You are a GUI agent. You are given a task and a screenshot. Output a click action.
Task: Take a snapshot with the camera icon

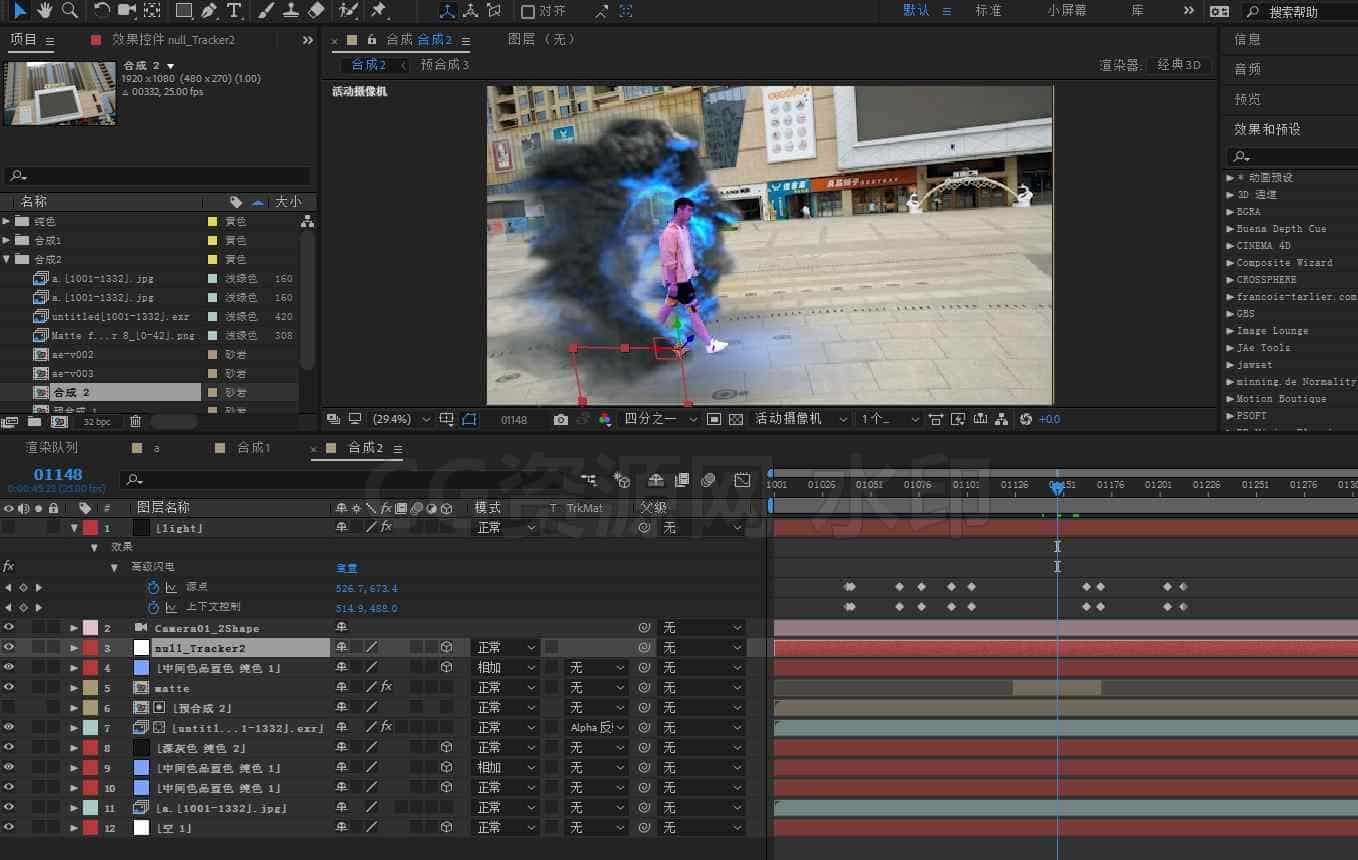(561, 419)
